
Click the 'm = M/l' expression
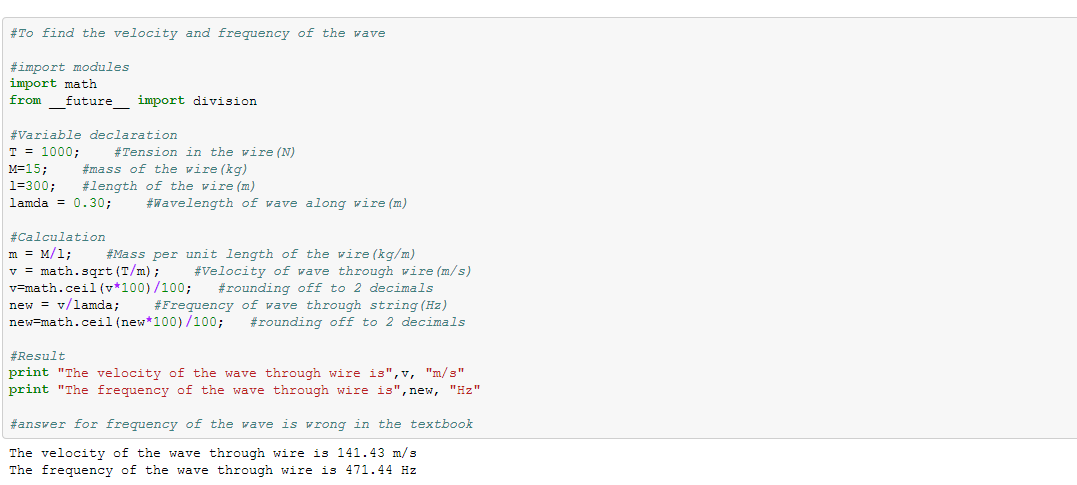(40, 254)
